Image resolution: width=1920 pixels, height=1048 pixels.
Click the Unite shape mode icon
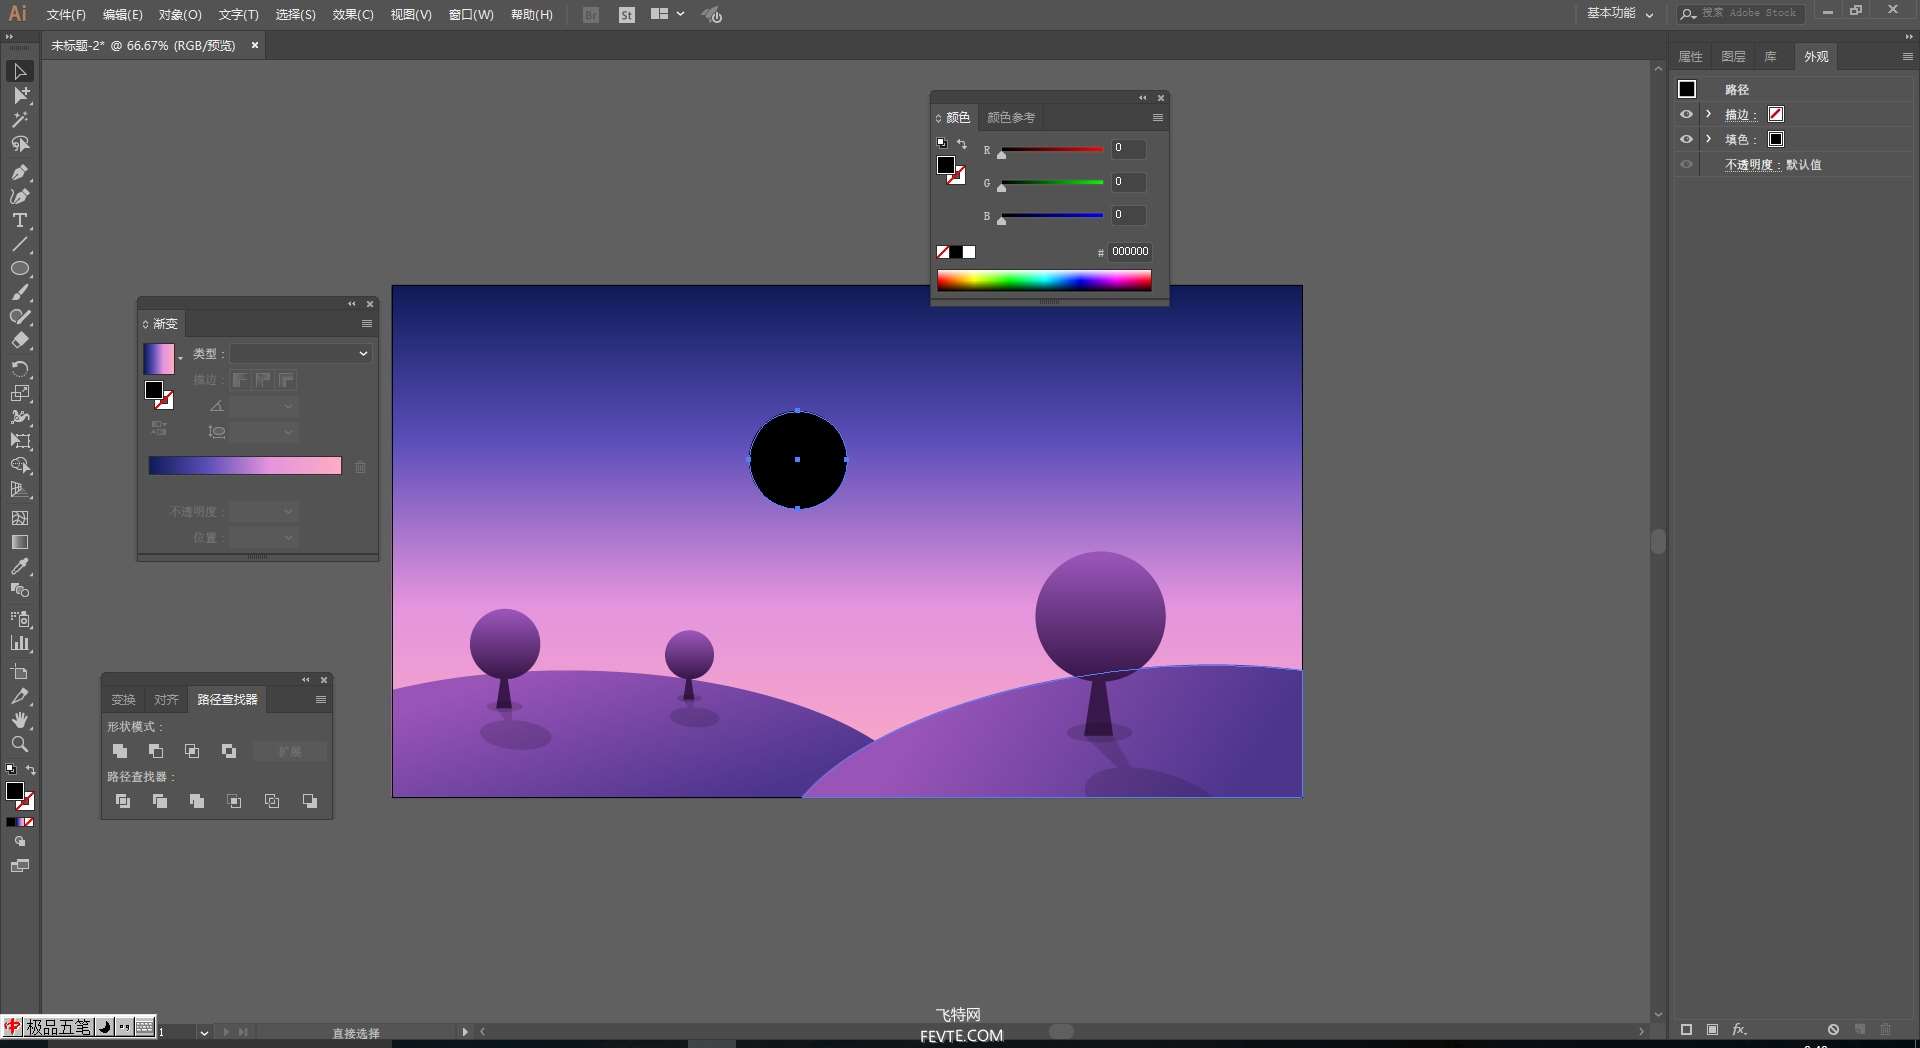[120, 751]
